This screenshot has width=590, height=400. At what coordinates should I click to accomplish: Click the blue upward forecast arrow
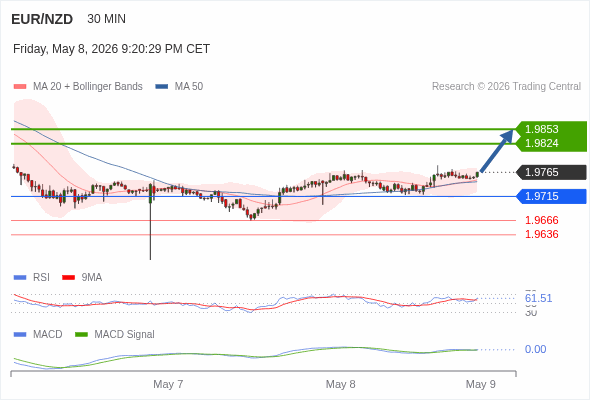(x=497, y=151)
